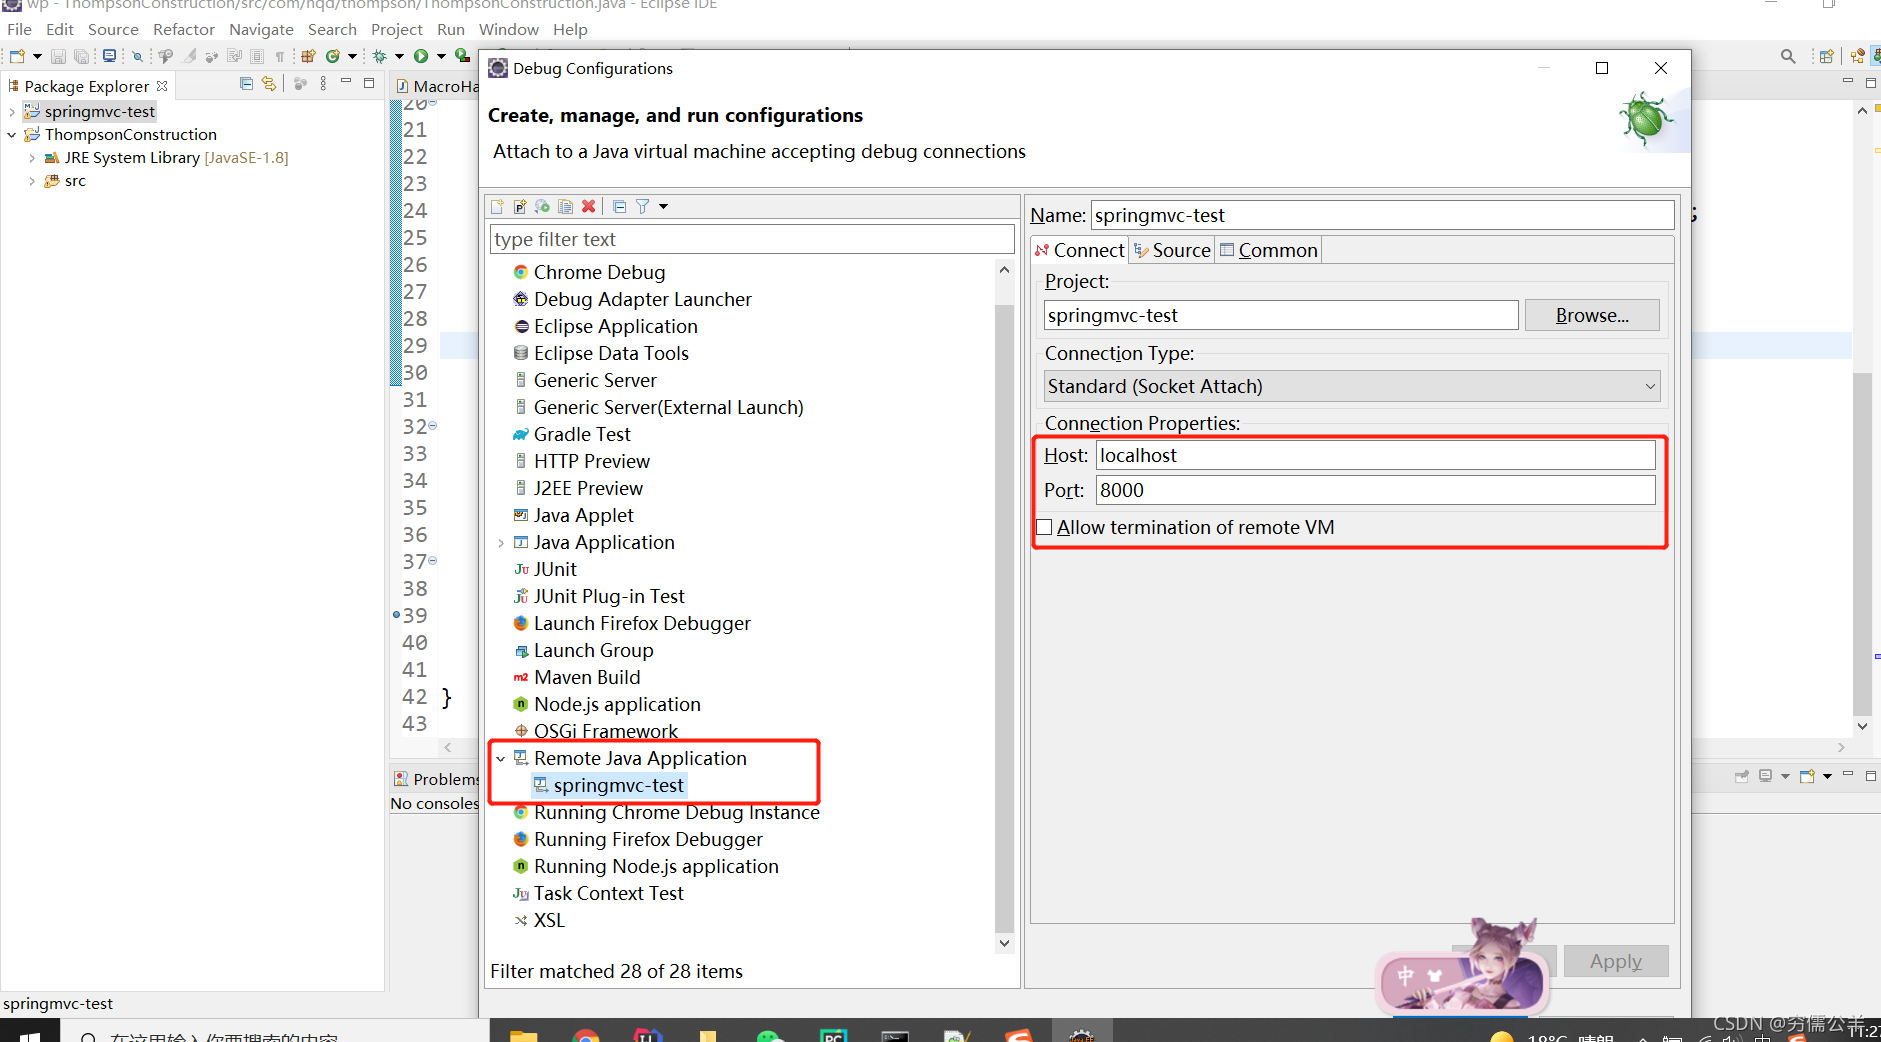The image size is (1881, 1042).
Task: Click the search magnifier icon in main toolbar
Action: 1788,56
